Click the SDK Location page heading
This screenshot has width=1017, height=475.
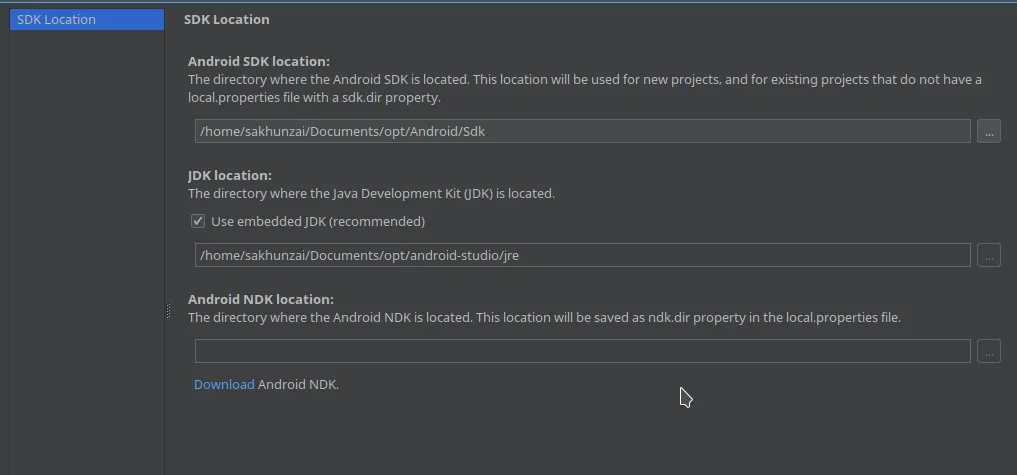(x=226, y=19)
